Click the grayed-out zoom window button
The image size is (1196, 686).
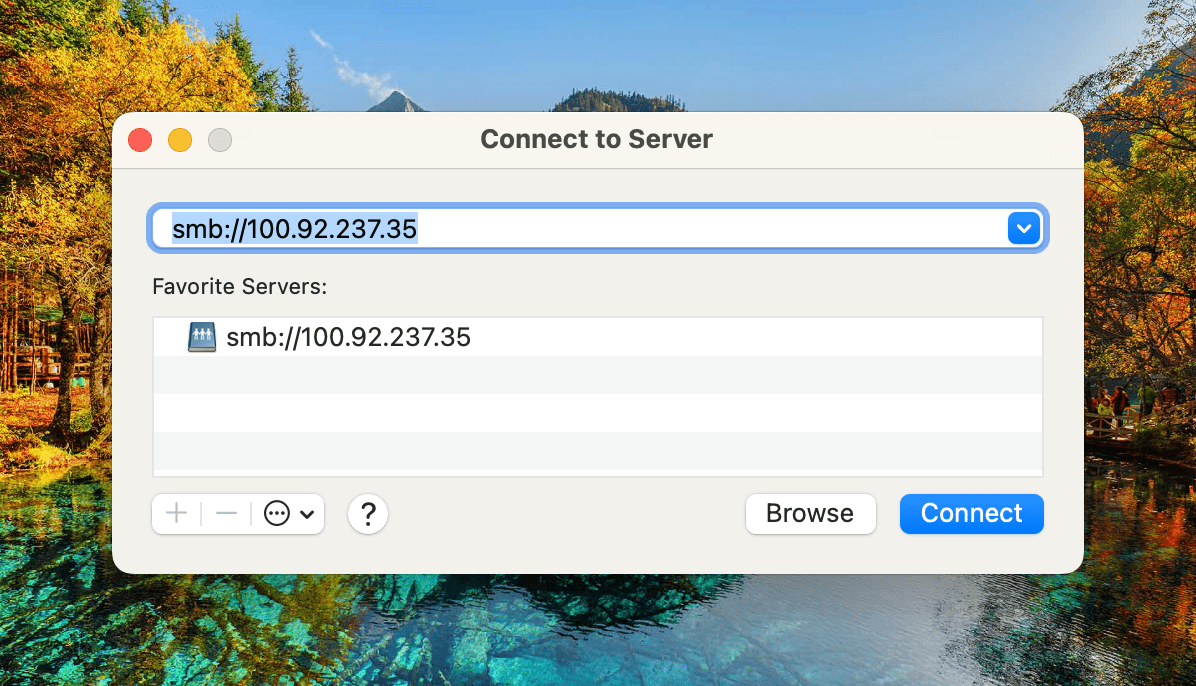point(220,140)
